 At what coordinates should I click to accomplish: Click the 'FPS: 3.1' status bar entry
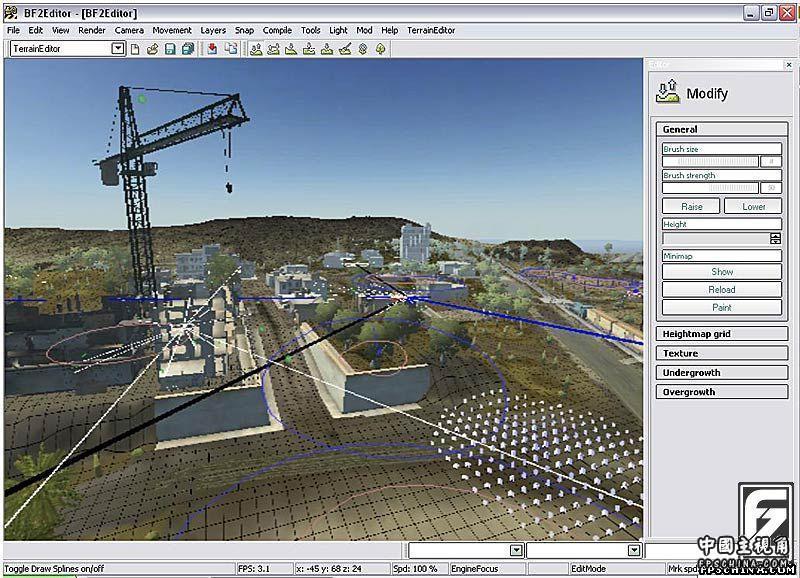click(x=254, y=568)
